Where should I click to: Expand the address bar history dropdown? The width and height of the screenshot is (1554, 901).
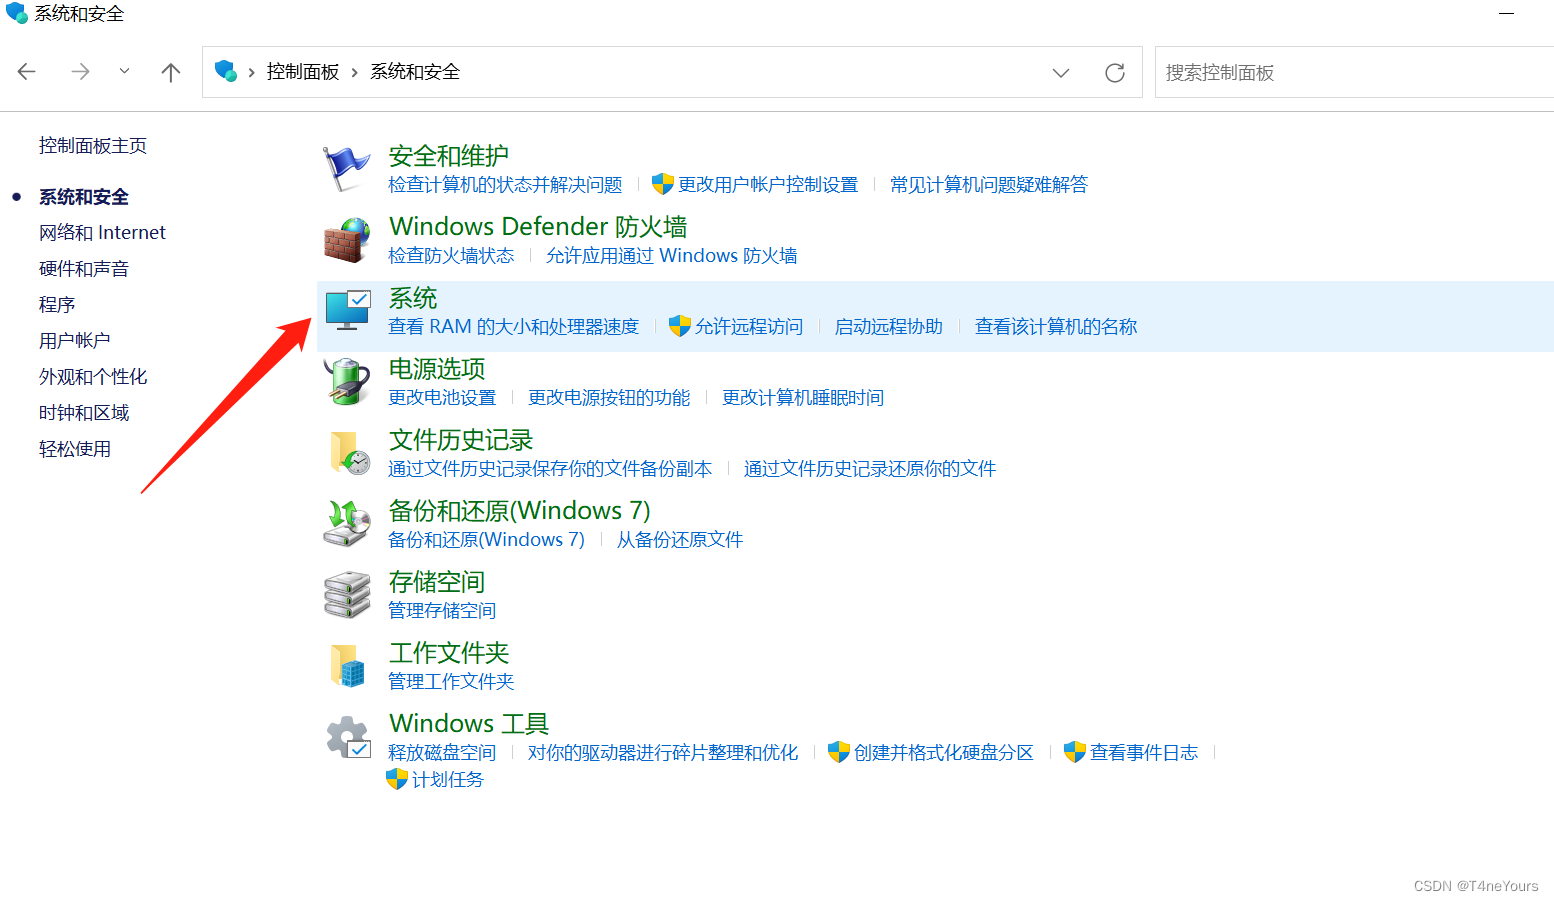point(1061,72)
